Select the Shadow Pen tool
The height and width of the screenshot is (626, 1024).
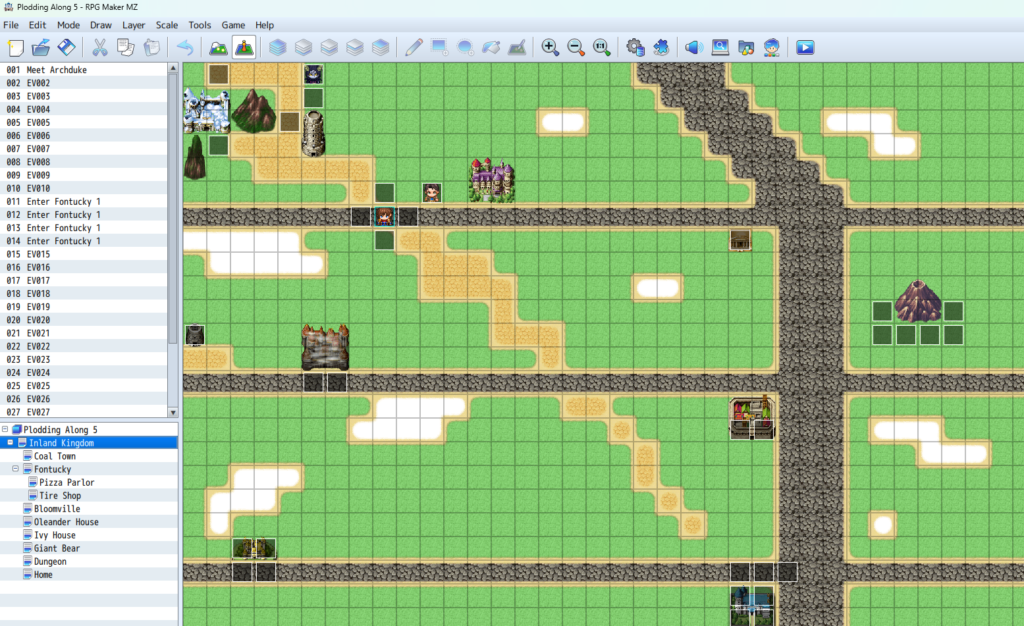(x=517, y=48)
